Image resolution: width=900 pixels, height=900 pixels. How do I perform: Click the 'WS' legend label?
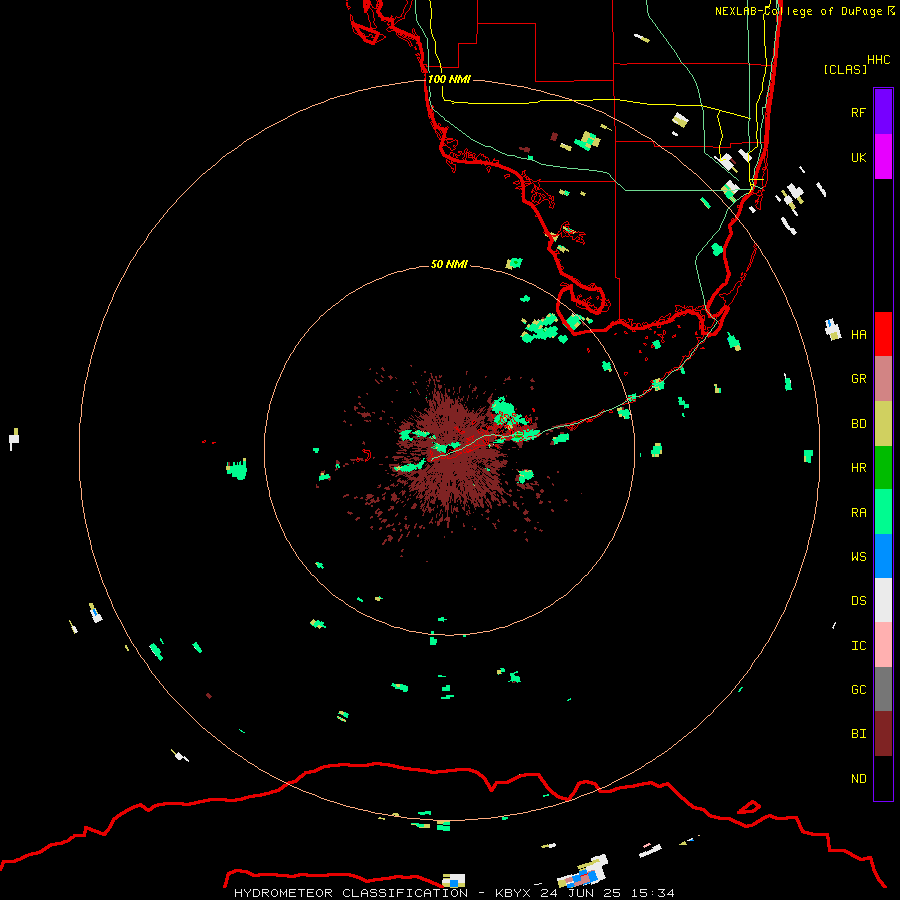point(858,557)
